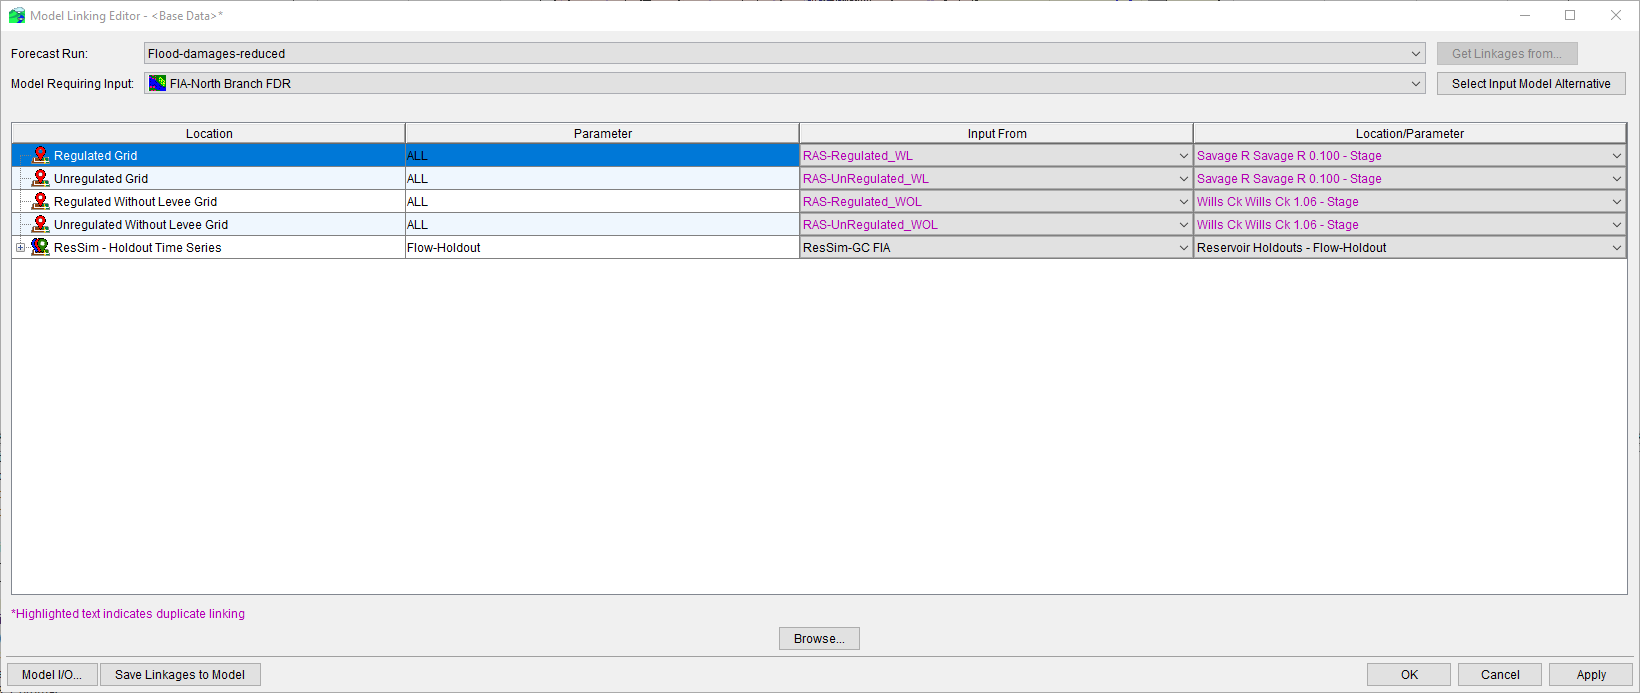Screen dimensions: 1640x693
Task: Open the Model I/O... dialog
Action: coord(52,675)
